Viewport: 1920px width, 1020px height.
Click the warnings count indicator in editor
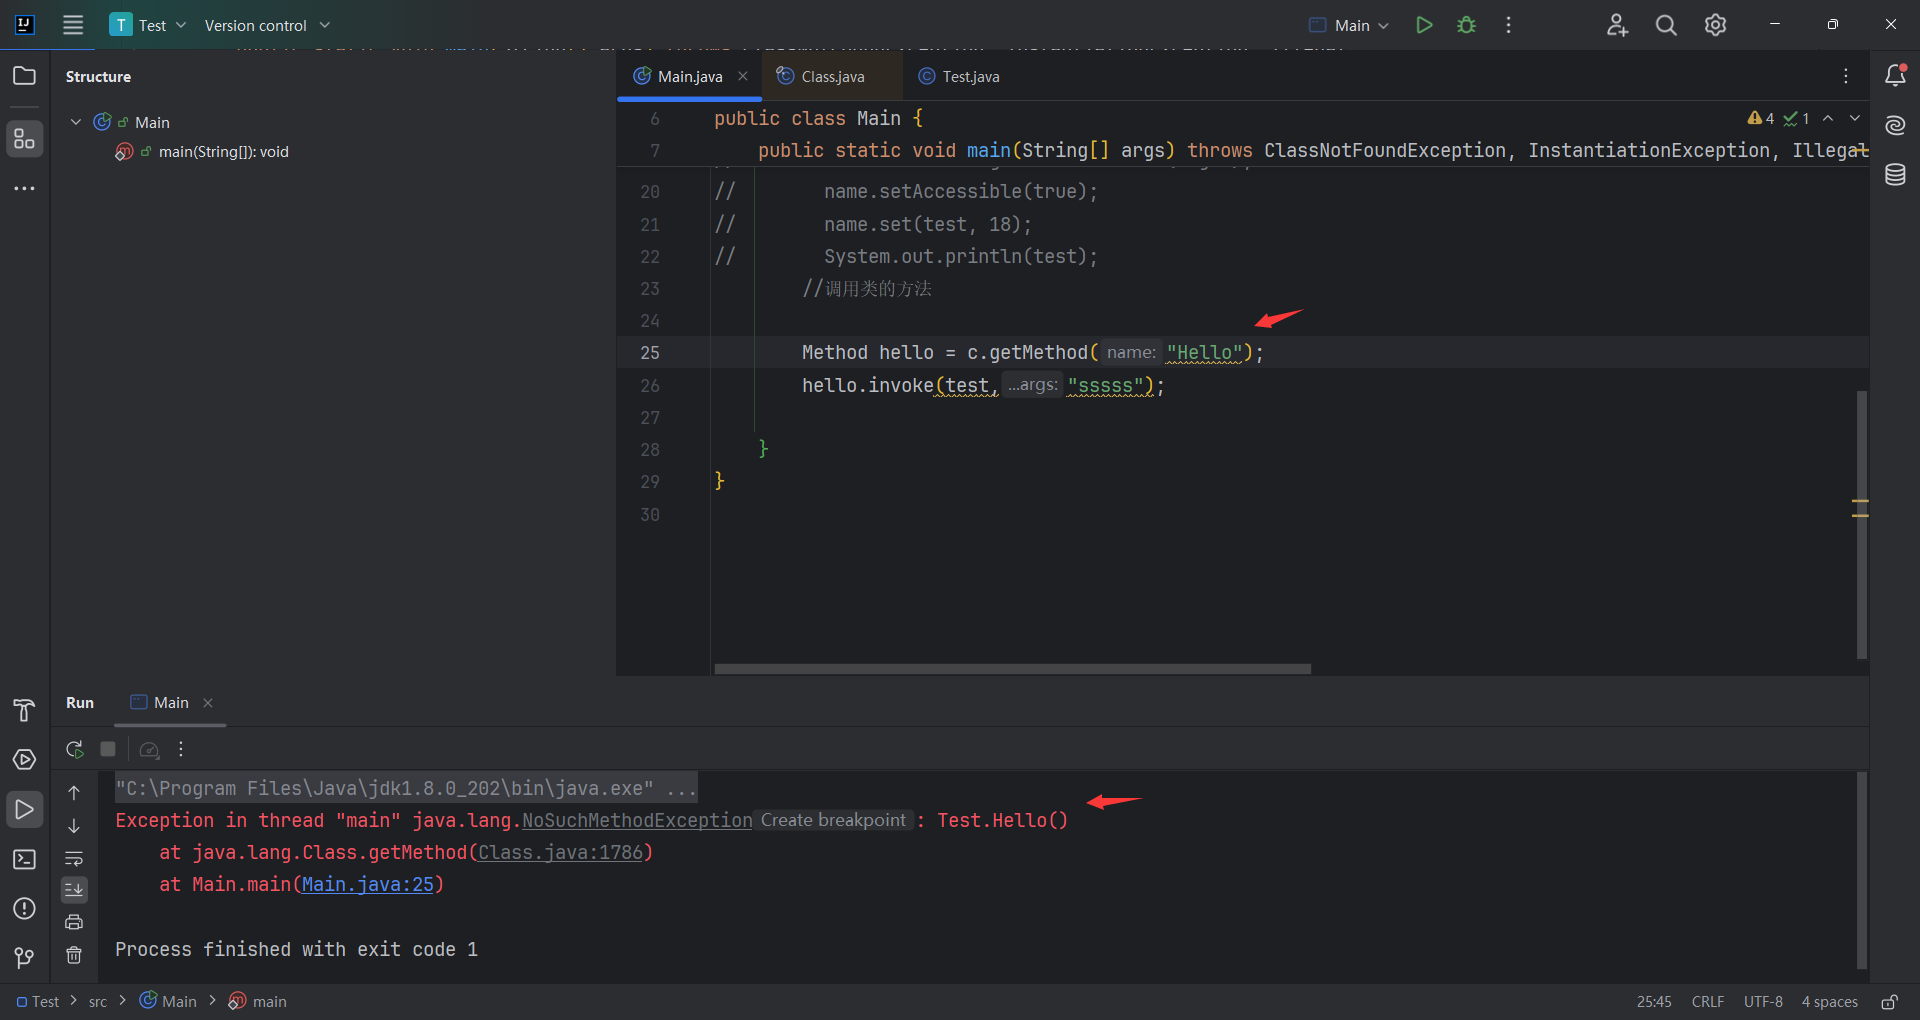coord(1761,118)
